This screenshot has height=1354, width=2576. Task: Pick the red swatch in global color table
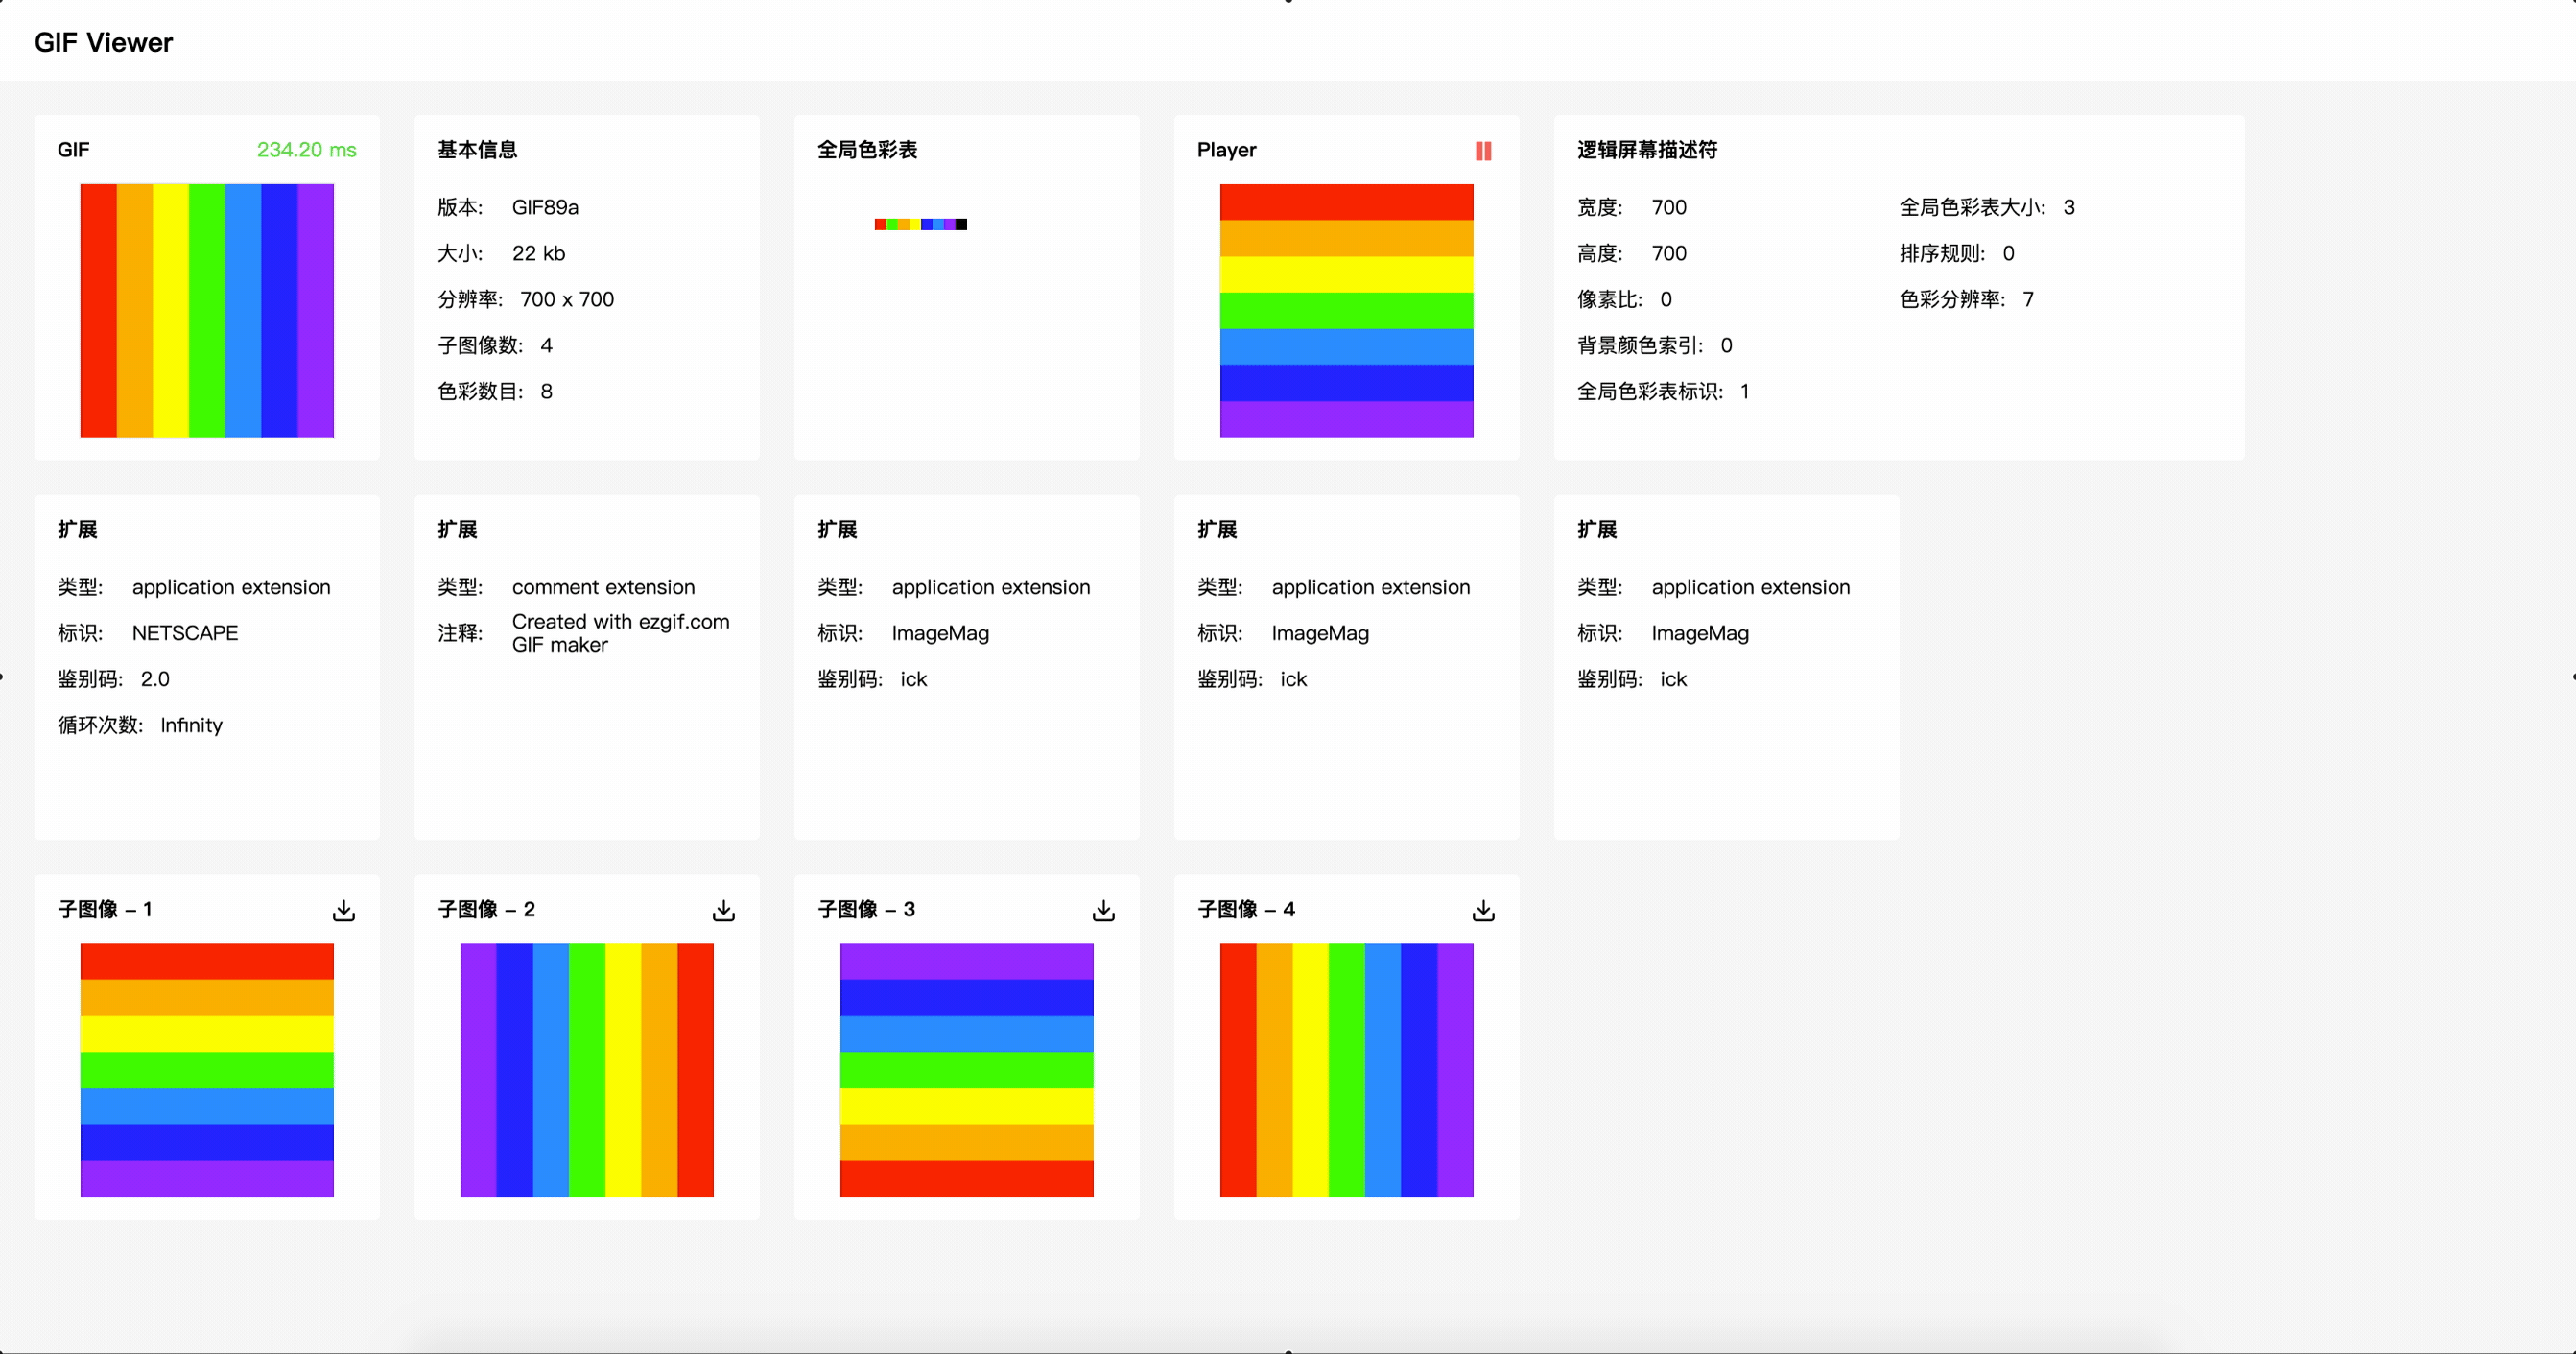880,224
